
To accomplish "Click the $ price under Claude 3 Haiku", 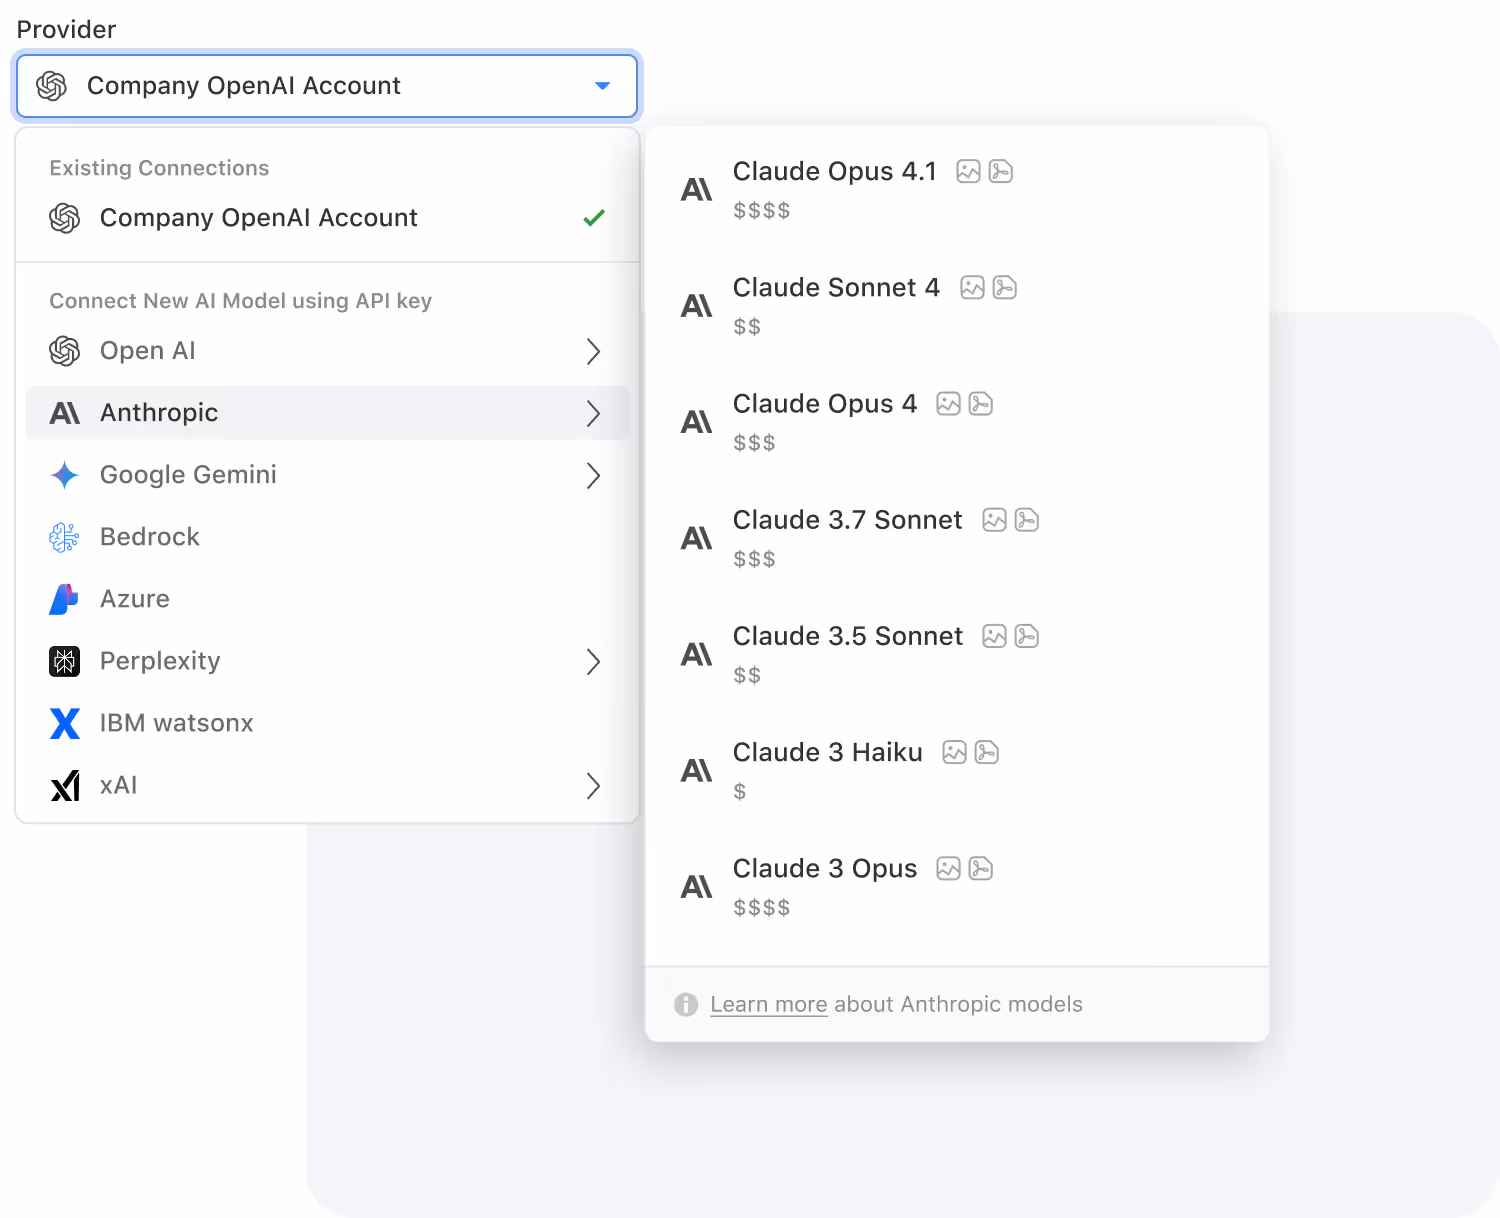I will point(740,791).
